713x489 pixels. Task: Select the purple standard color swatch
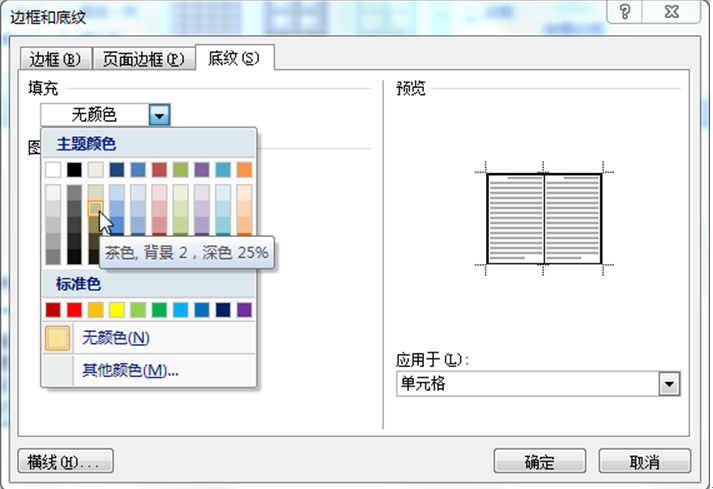(245, 310)
